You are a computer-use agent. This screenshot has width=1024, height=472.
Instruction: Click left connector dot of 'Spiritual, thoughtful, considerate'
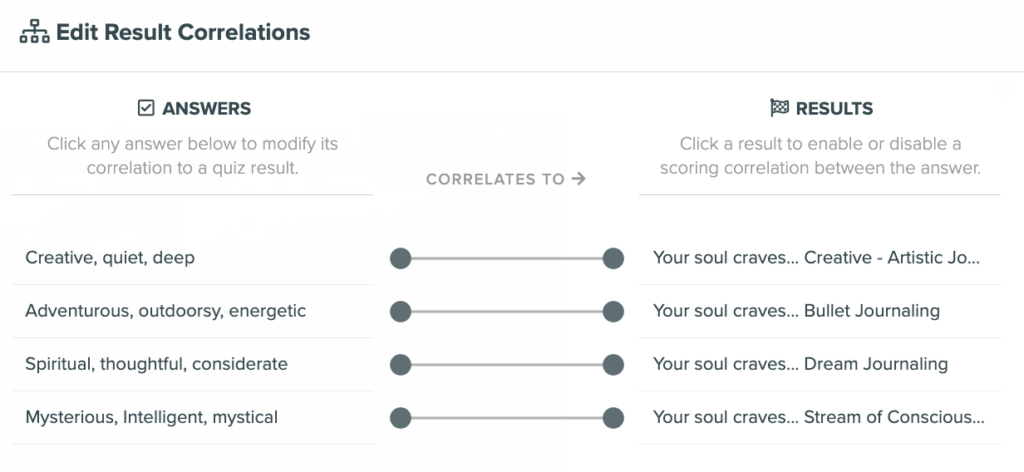(400, 365)
